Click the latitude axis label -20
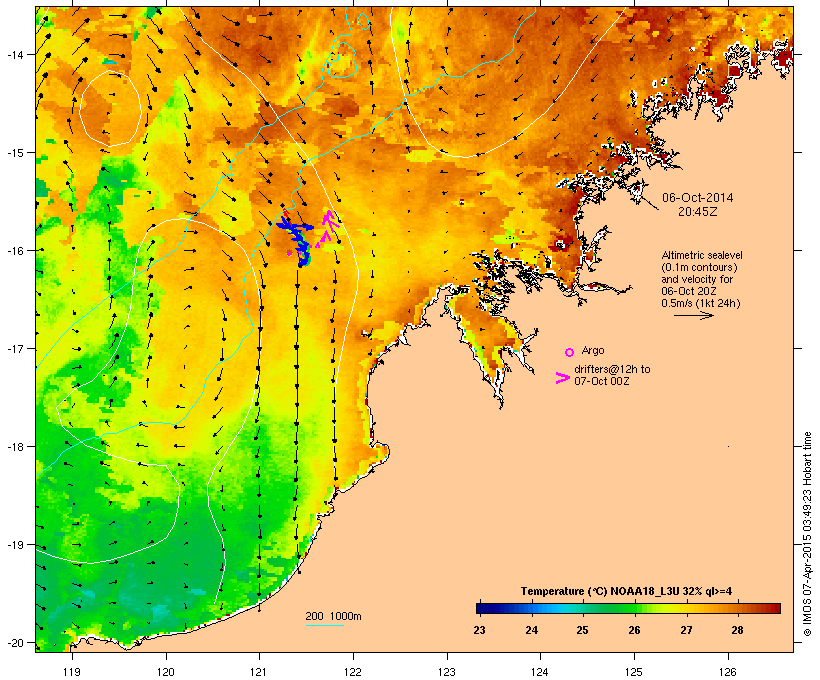This screenshot has width=820, height=680. (14, 642)
